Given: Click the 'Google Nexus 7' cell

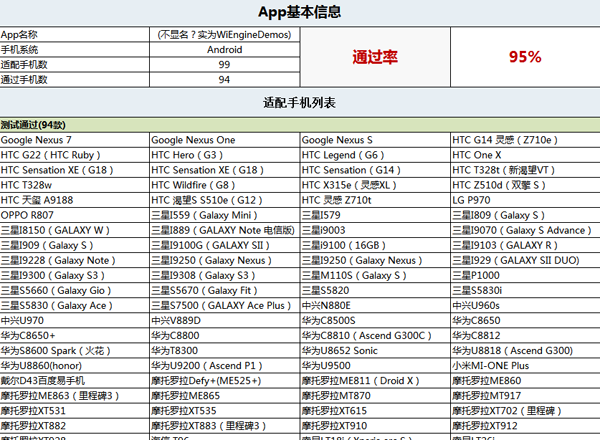Looking at the screenshot, I should (x=75, y=140).
